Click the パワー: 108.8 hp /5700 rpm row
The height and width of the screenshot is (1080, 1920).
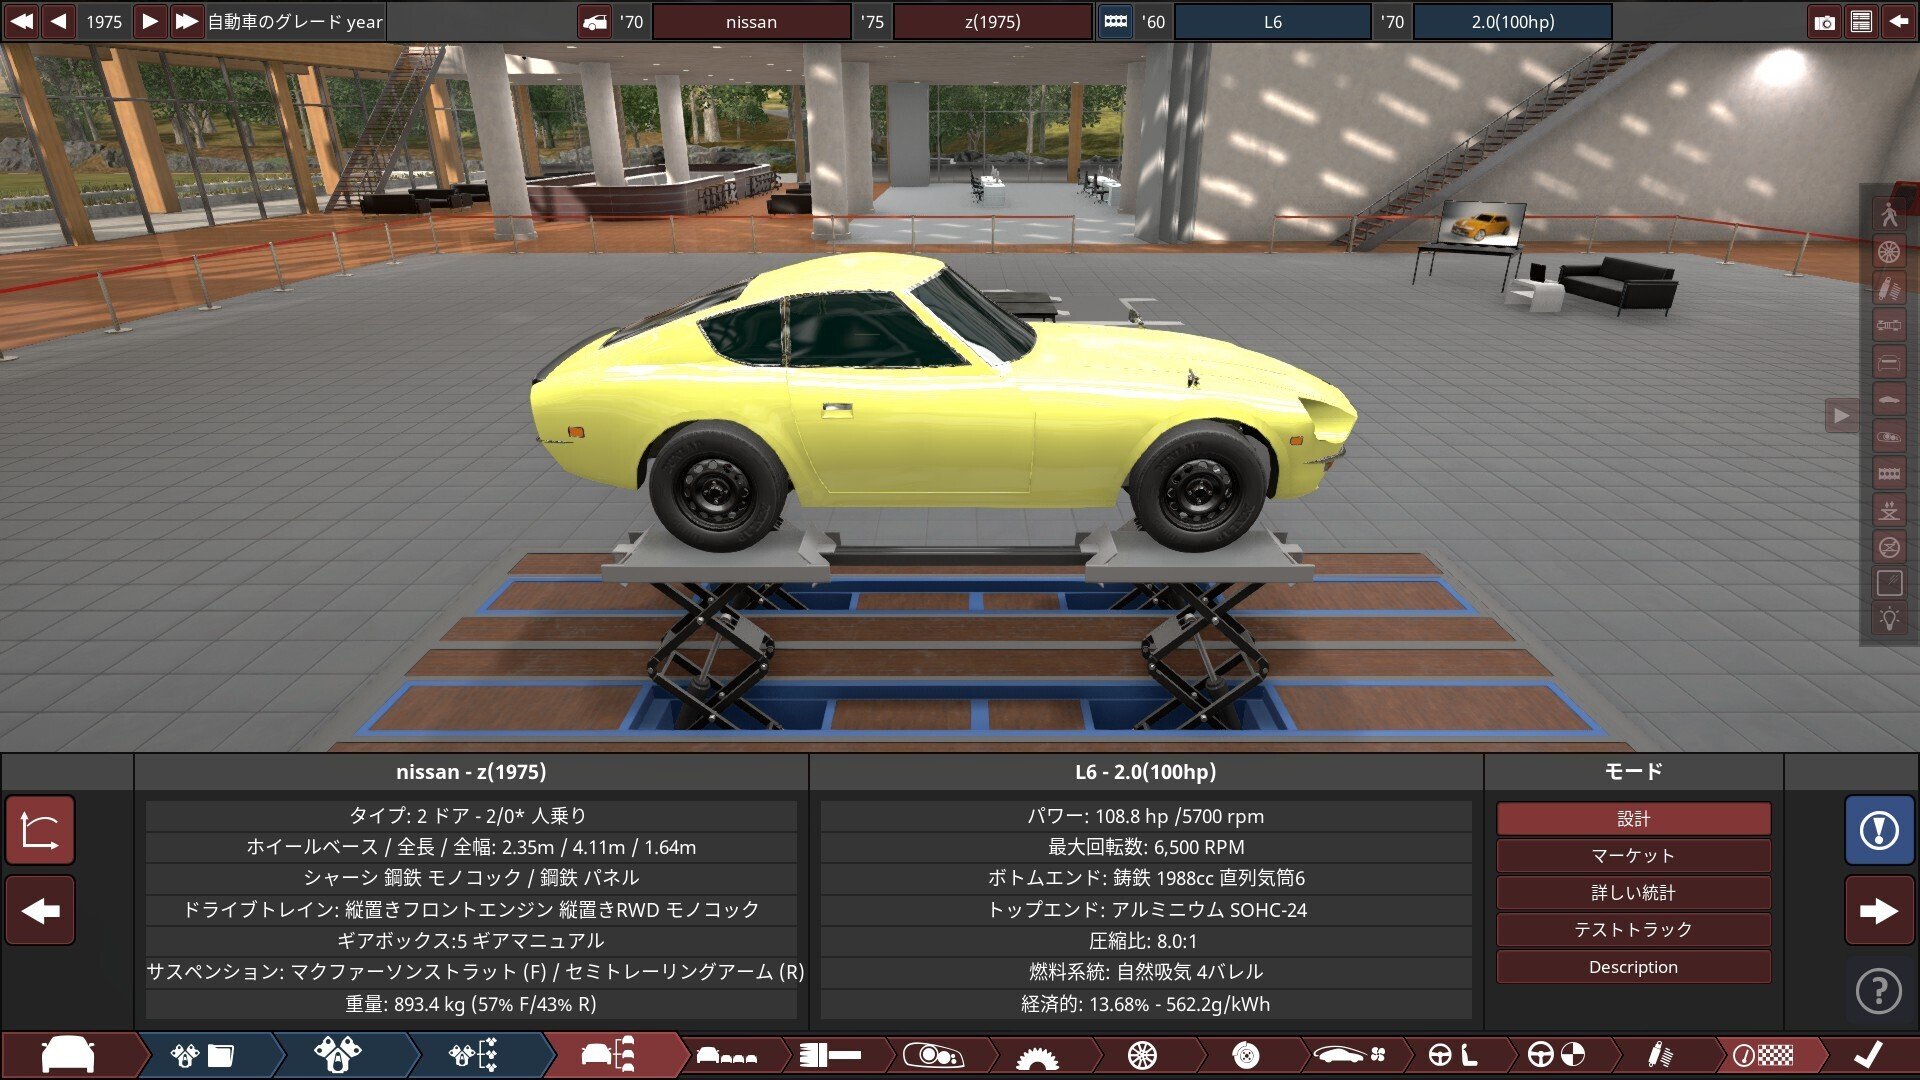[1146, 816]
